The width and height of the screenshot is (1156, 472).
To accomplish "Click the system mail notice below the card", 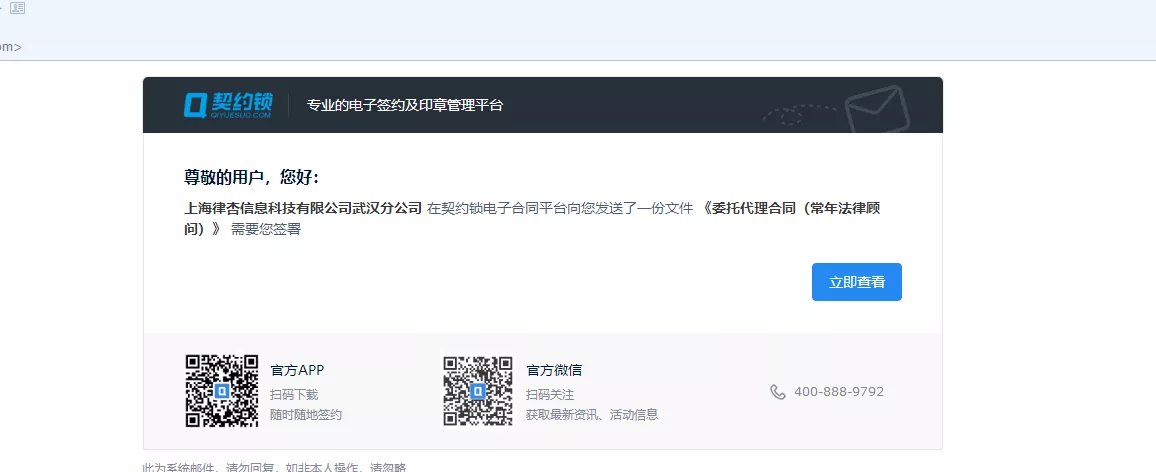I will pos(274,467).
